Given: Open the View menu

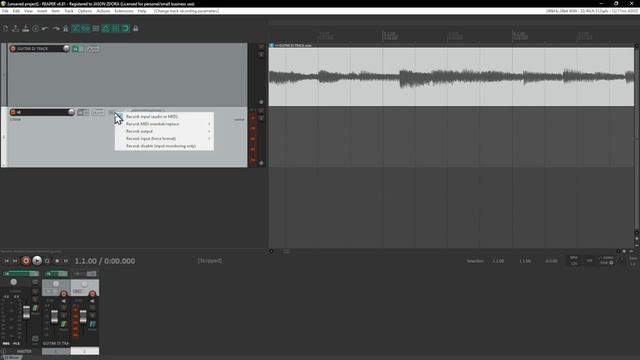Looking at the screenshot, I should pos(28,11).
